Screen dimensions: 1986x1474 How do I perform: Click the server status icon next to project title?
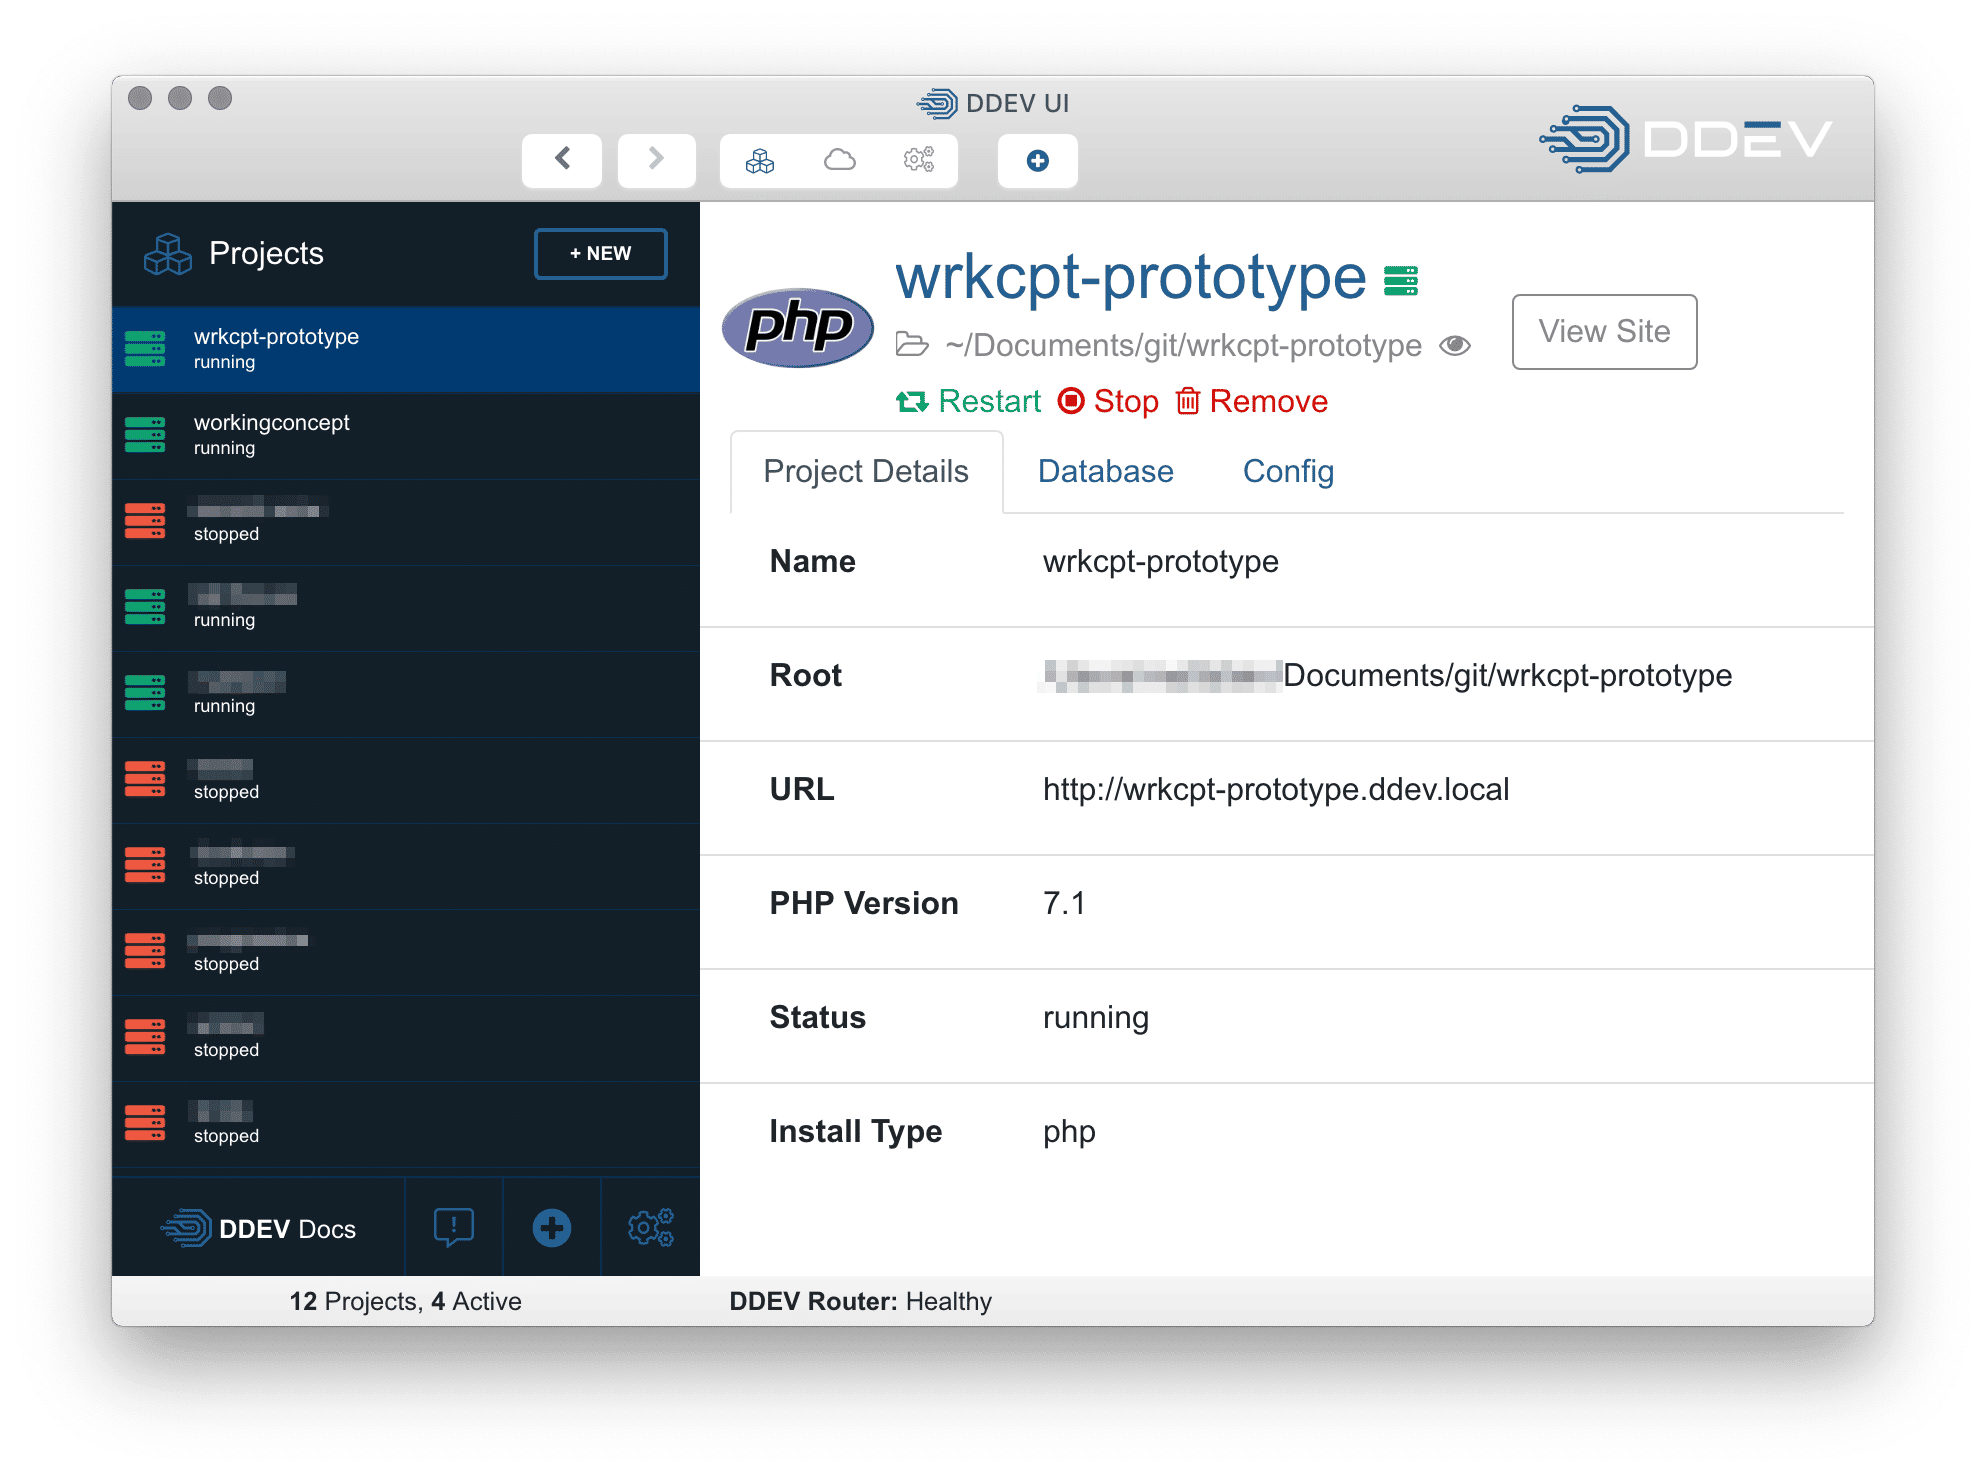(1401, 281)
